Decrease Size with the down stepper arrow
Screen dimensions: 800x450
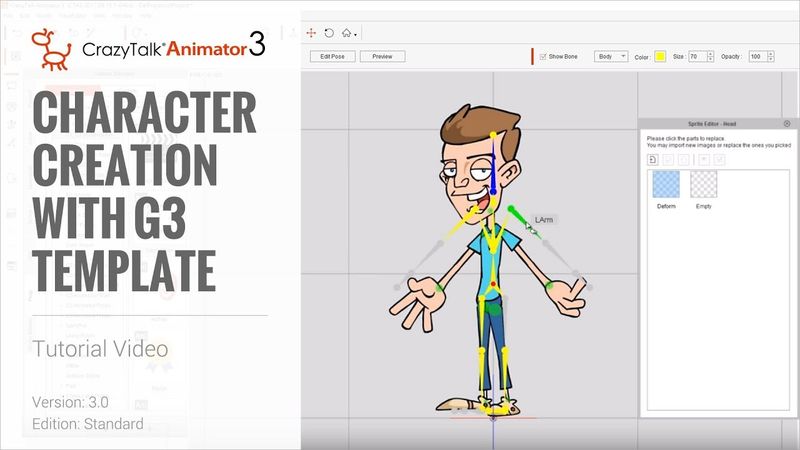(x=711, y=60)
